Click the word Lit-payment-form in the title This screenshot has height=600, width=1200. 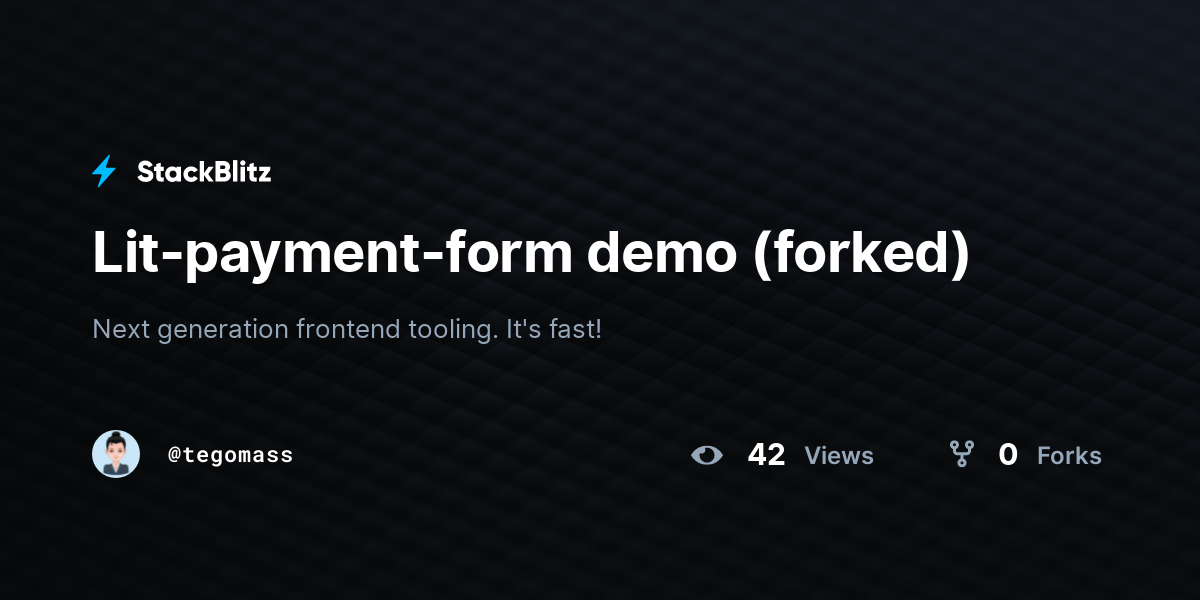tap(332, 254)
